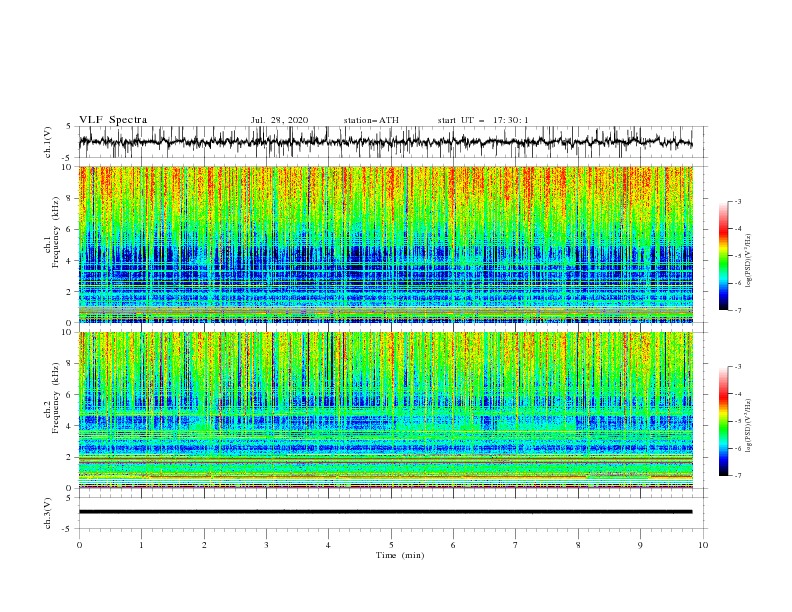Click the 'station=ATH' label

(371, 120)
